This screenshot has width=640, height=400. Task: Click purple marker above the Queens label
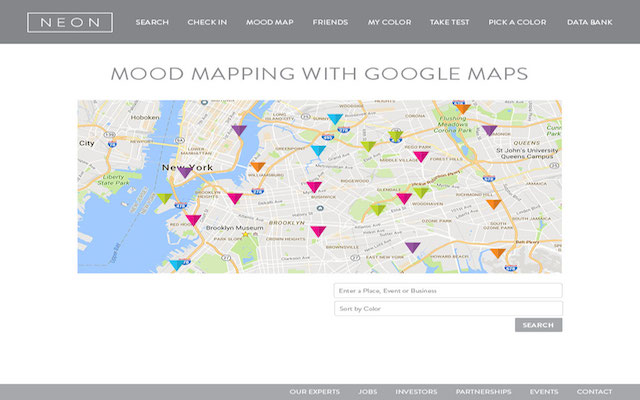click(x=489, y=131)
